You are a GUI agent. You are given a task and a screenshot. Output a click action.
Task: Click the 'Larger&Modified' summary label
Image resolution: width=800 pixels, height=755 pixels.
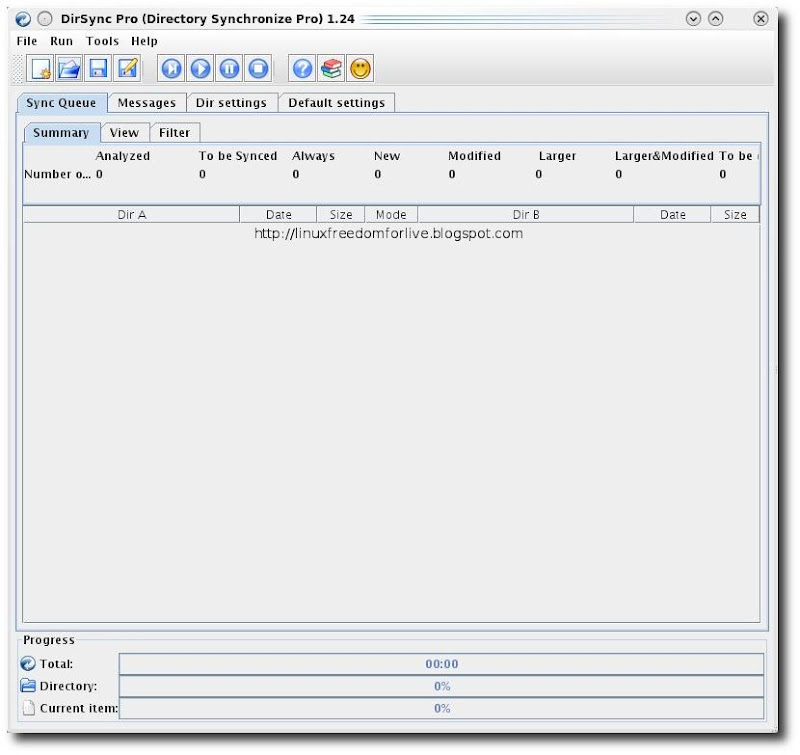(x=664, y=156)
